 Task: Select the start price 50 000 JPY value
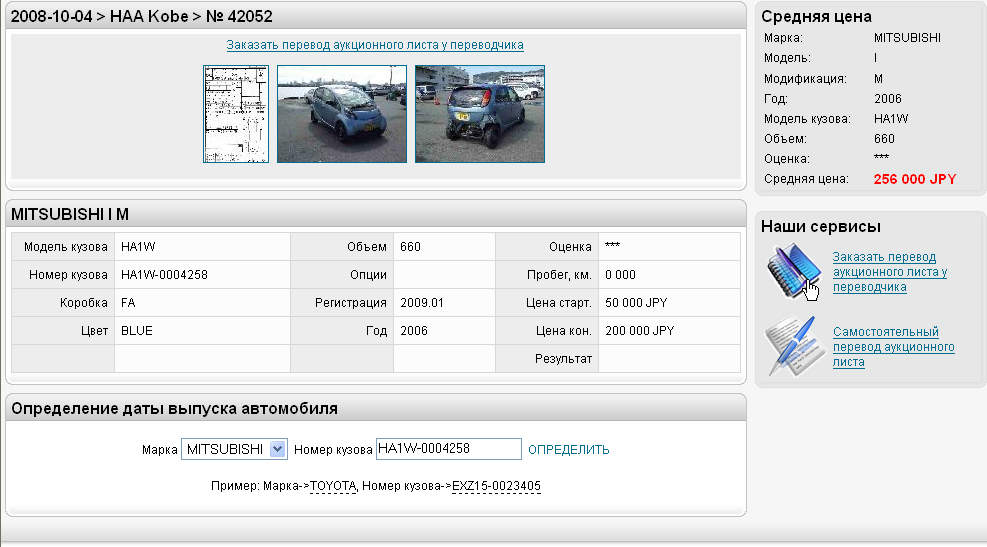[636, 303]
